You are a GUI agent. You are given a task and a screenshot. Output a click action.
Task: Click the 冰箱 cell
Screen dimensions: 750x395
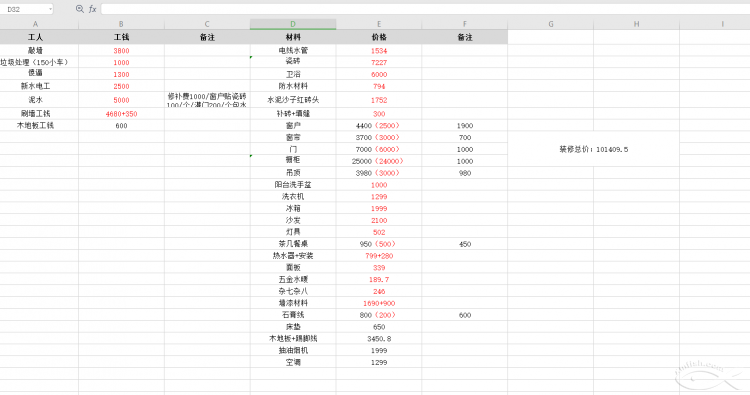point(293,208)
